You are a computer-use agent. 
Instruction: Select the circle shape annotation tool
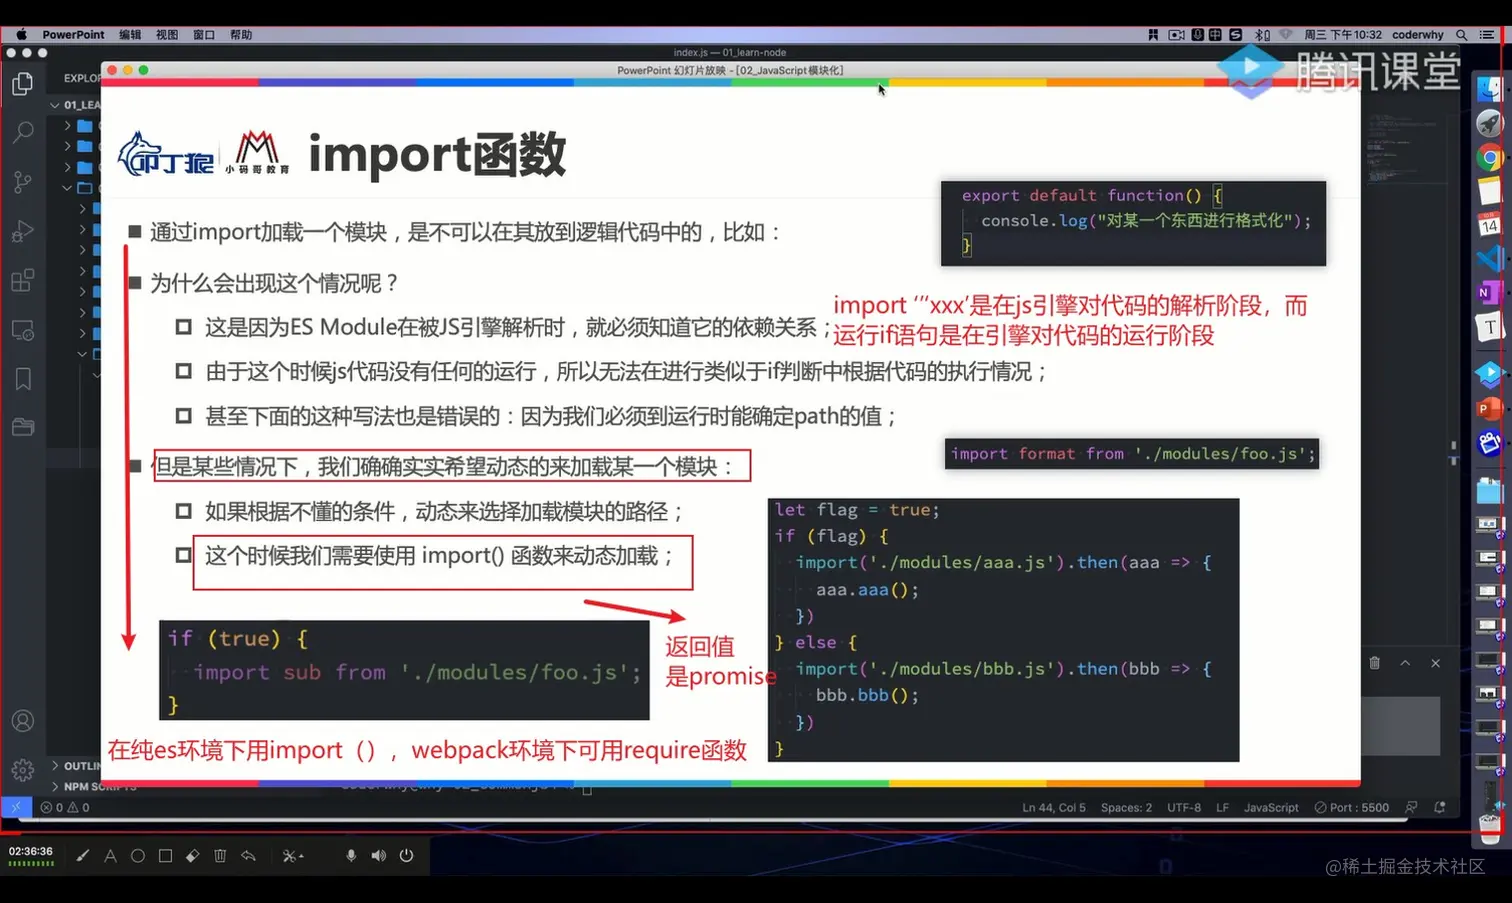(138, 856)
